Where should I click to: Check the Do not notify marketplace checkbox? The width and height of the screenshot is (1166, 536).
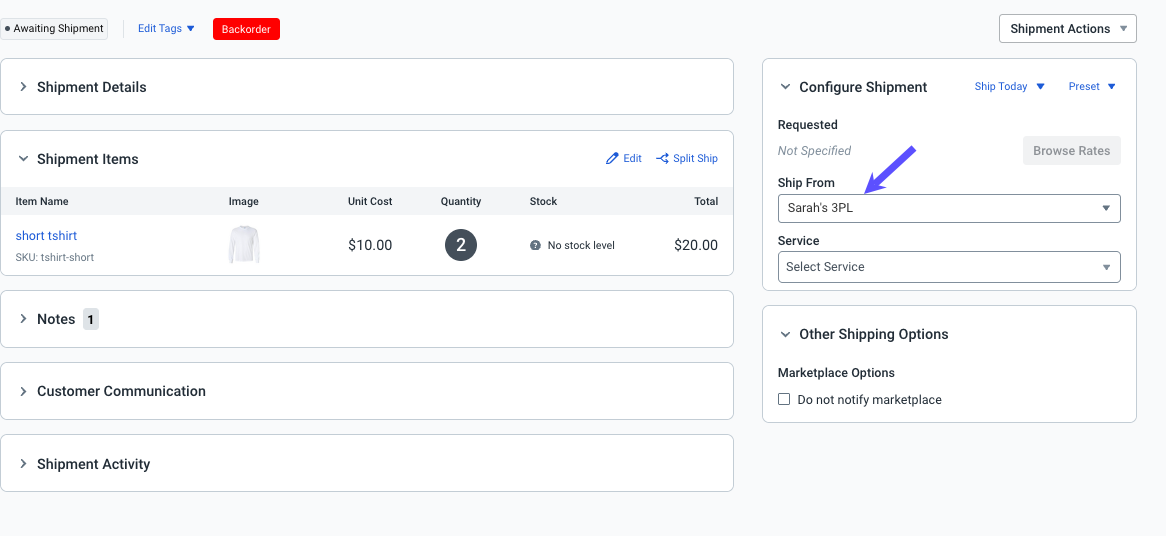tap(784, 400)
